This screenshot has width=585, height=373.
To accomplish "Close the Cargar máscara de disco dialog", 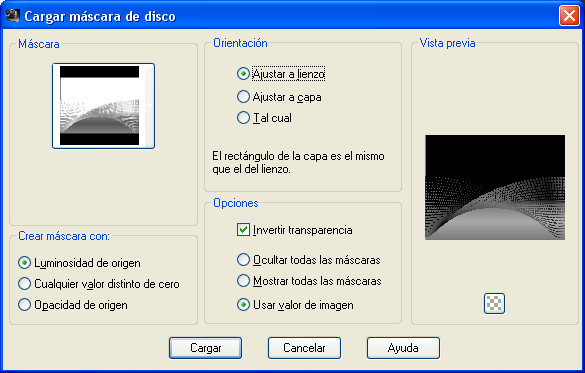I will pos(569,16).
